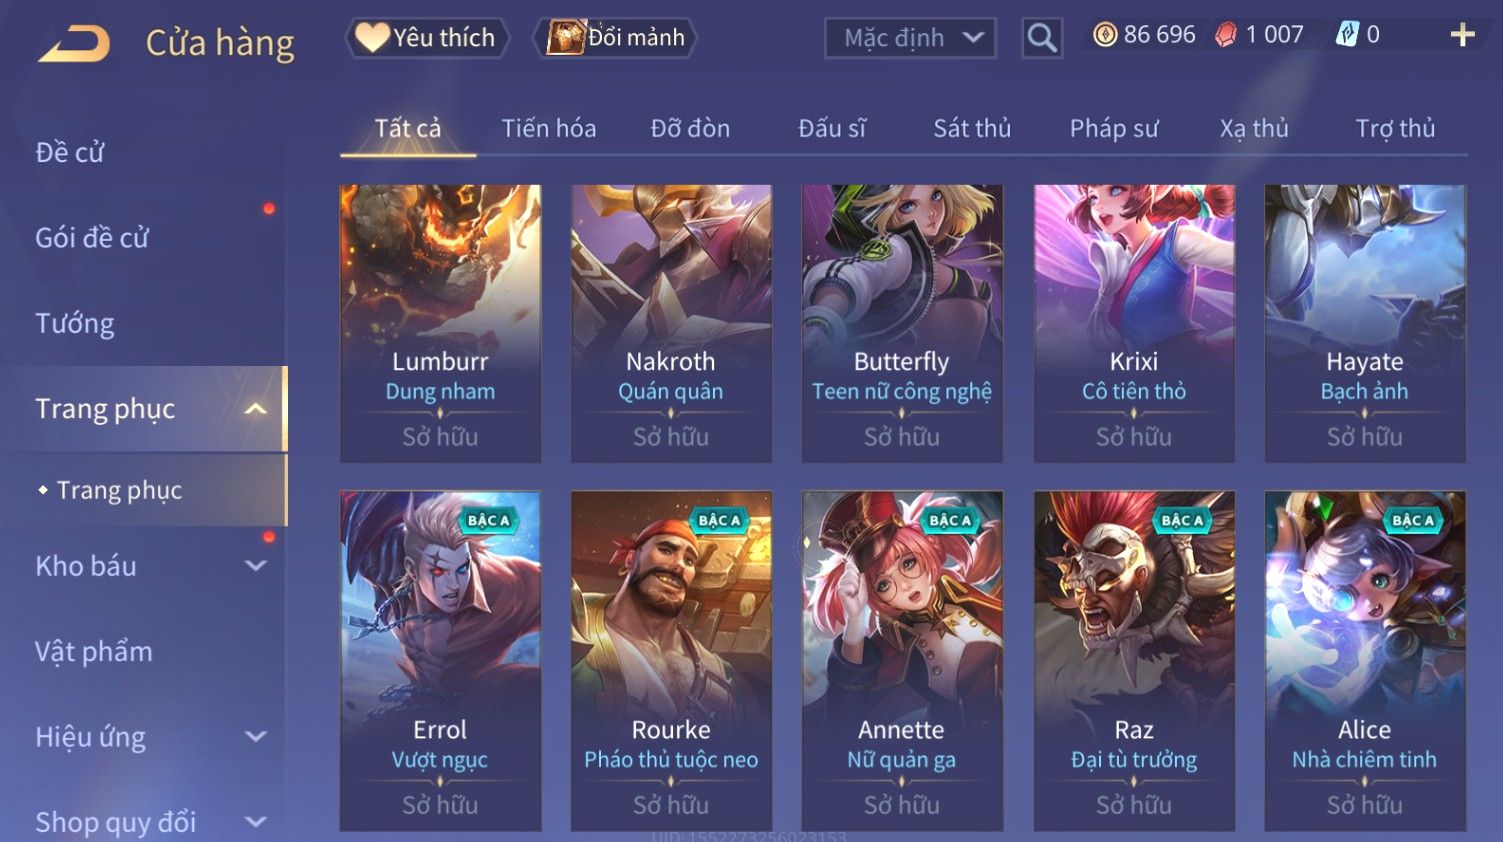The width and height of the screenshot is (1503, 842).
Task: Open Yêu thích heart favorites
Action: (x=427, y=38)
